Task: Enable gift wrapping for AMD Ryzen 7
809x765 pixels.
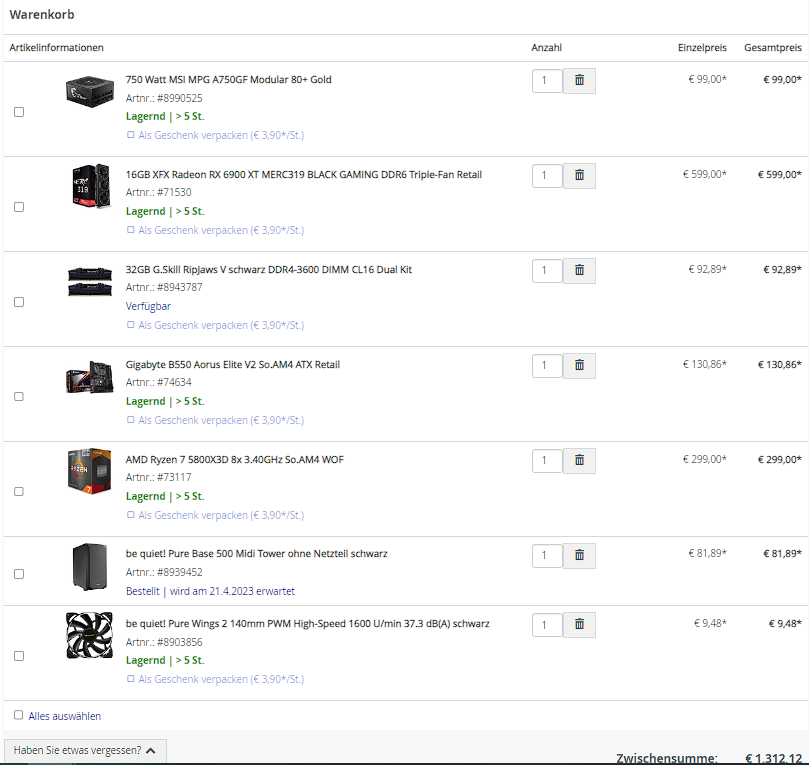Action: [131, 515]
